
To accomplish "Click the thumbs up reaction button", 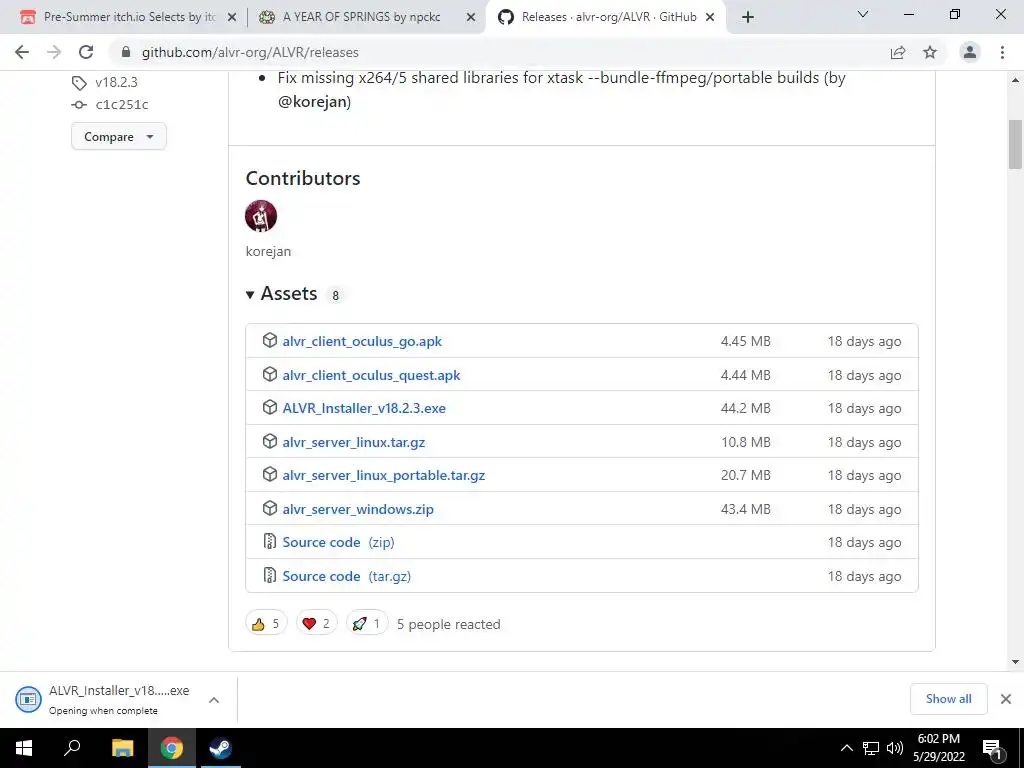I will coord(266,624).
